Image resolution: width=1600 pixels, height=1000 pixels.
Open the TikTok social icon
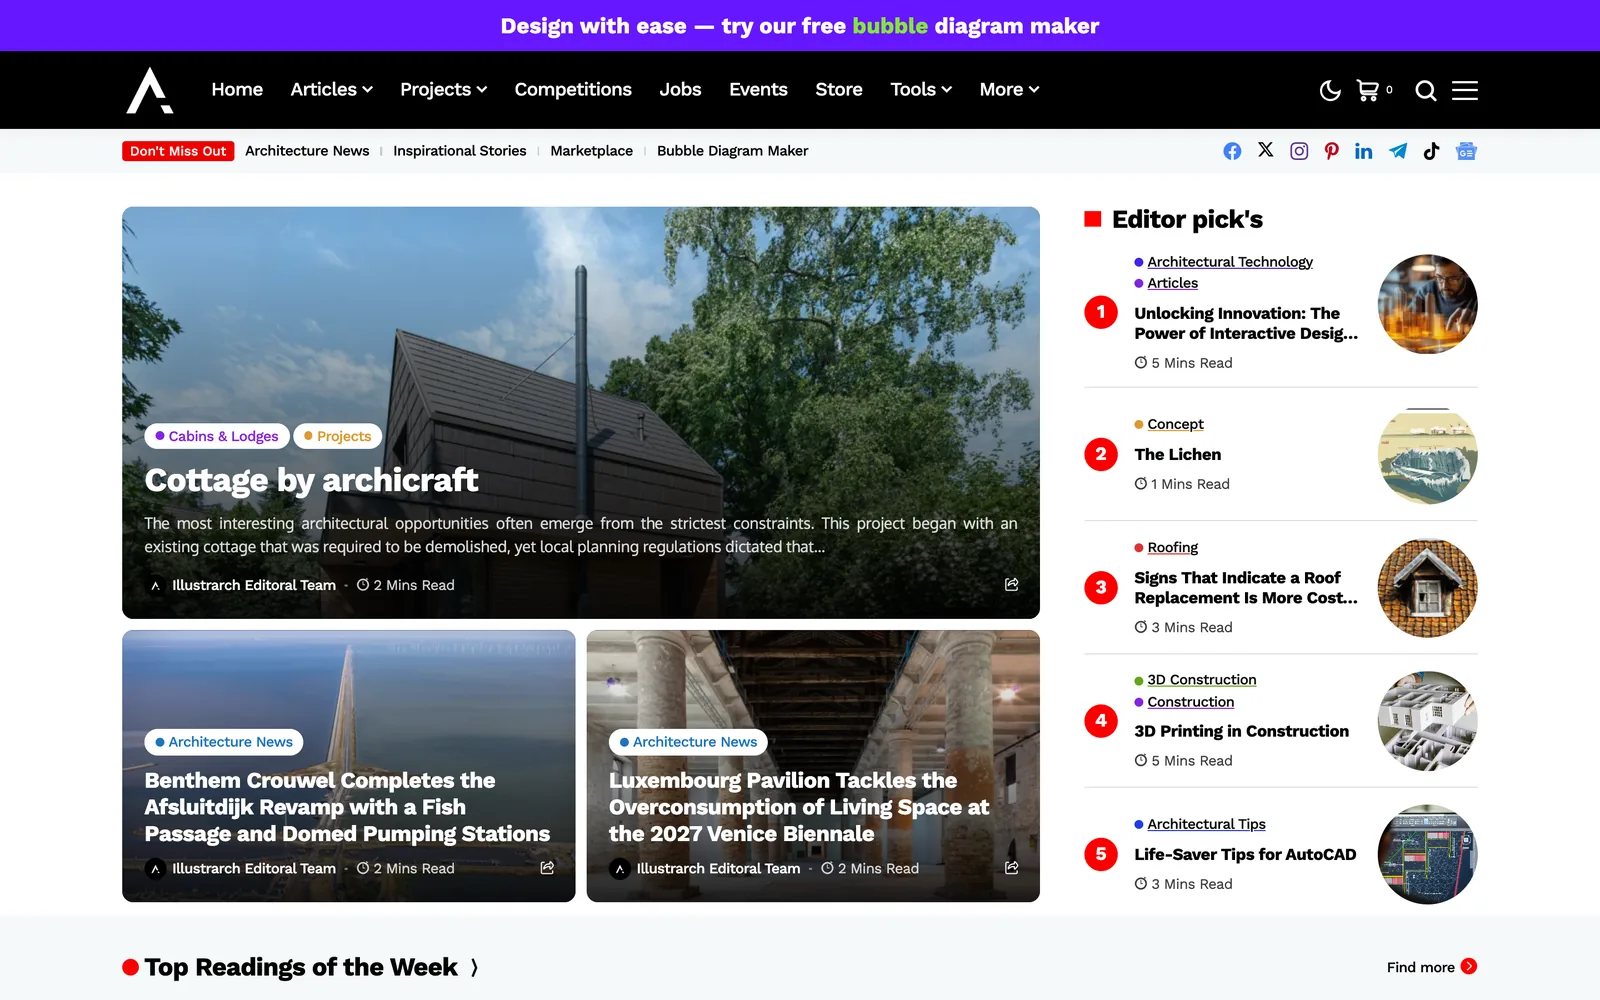pos(1431,151)
